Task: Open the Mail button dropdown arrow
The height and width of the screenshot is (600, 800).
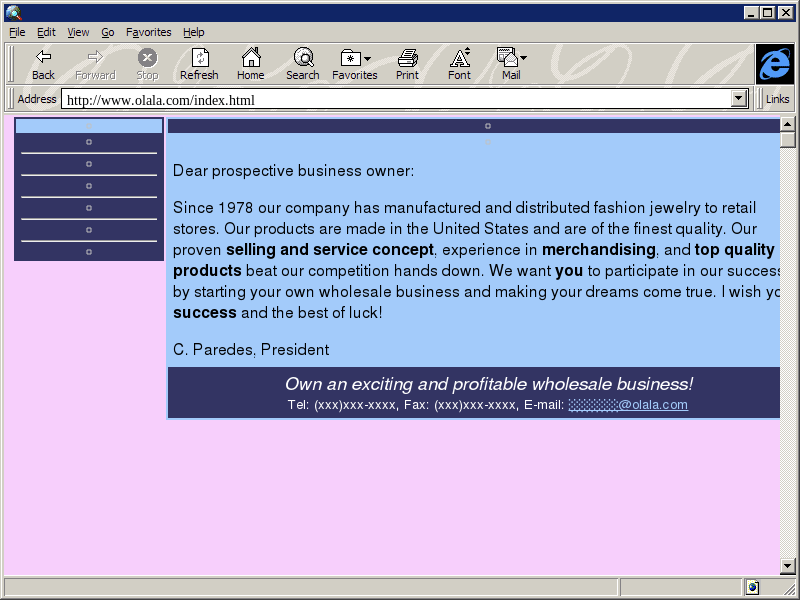Action: (523, 58)
